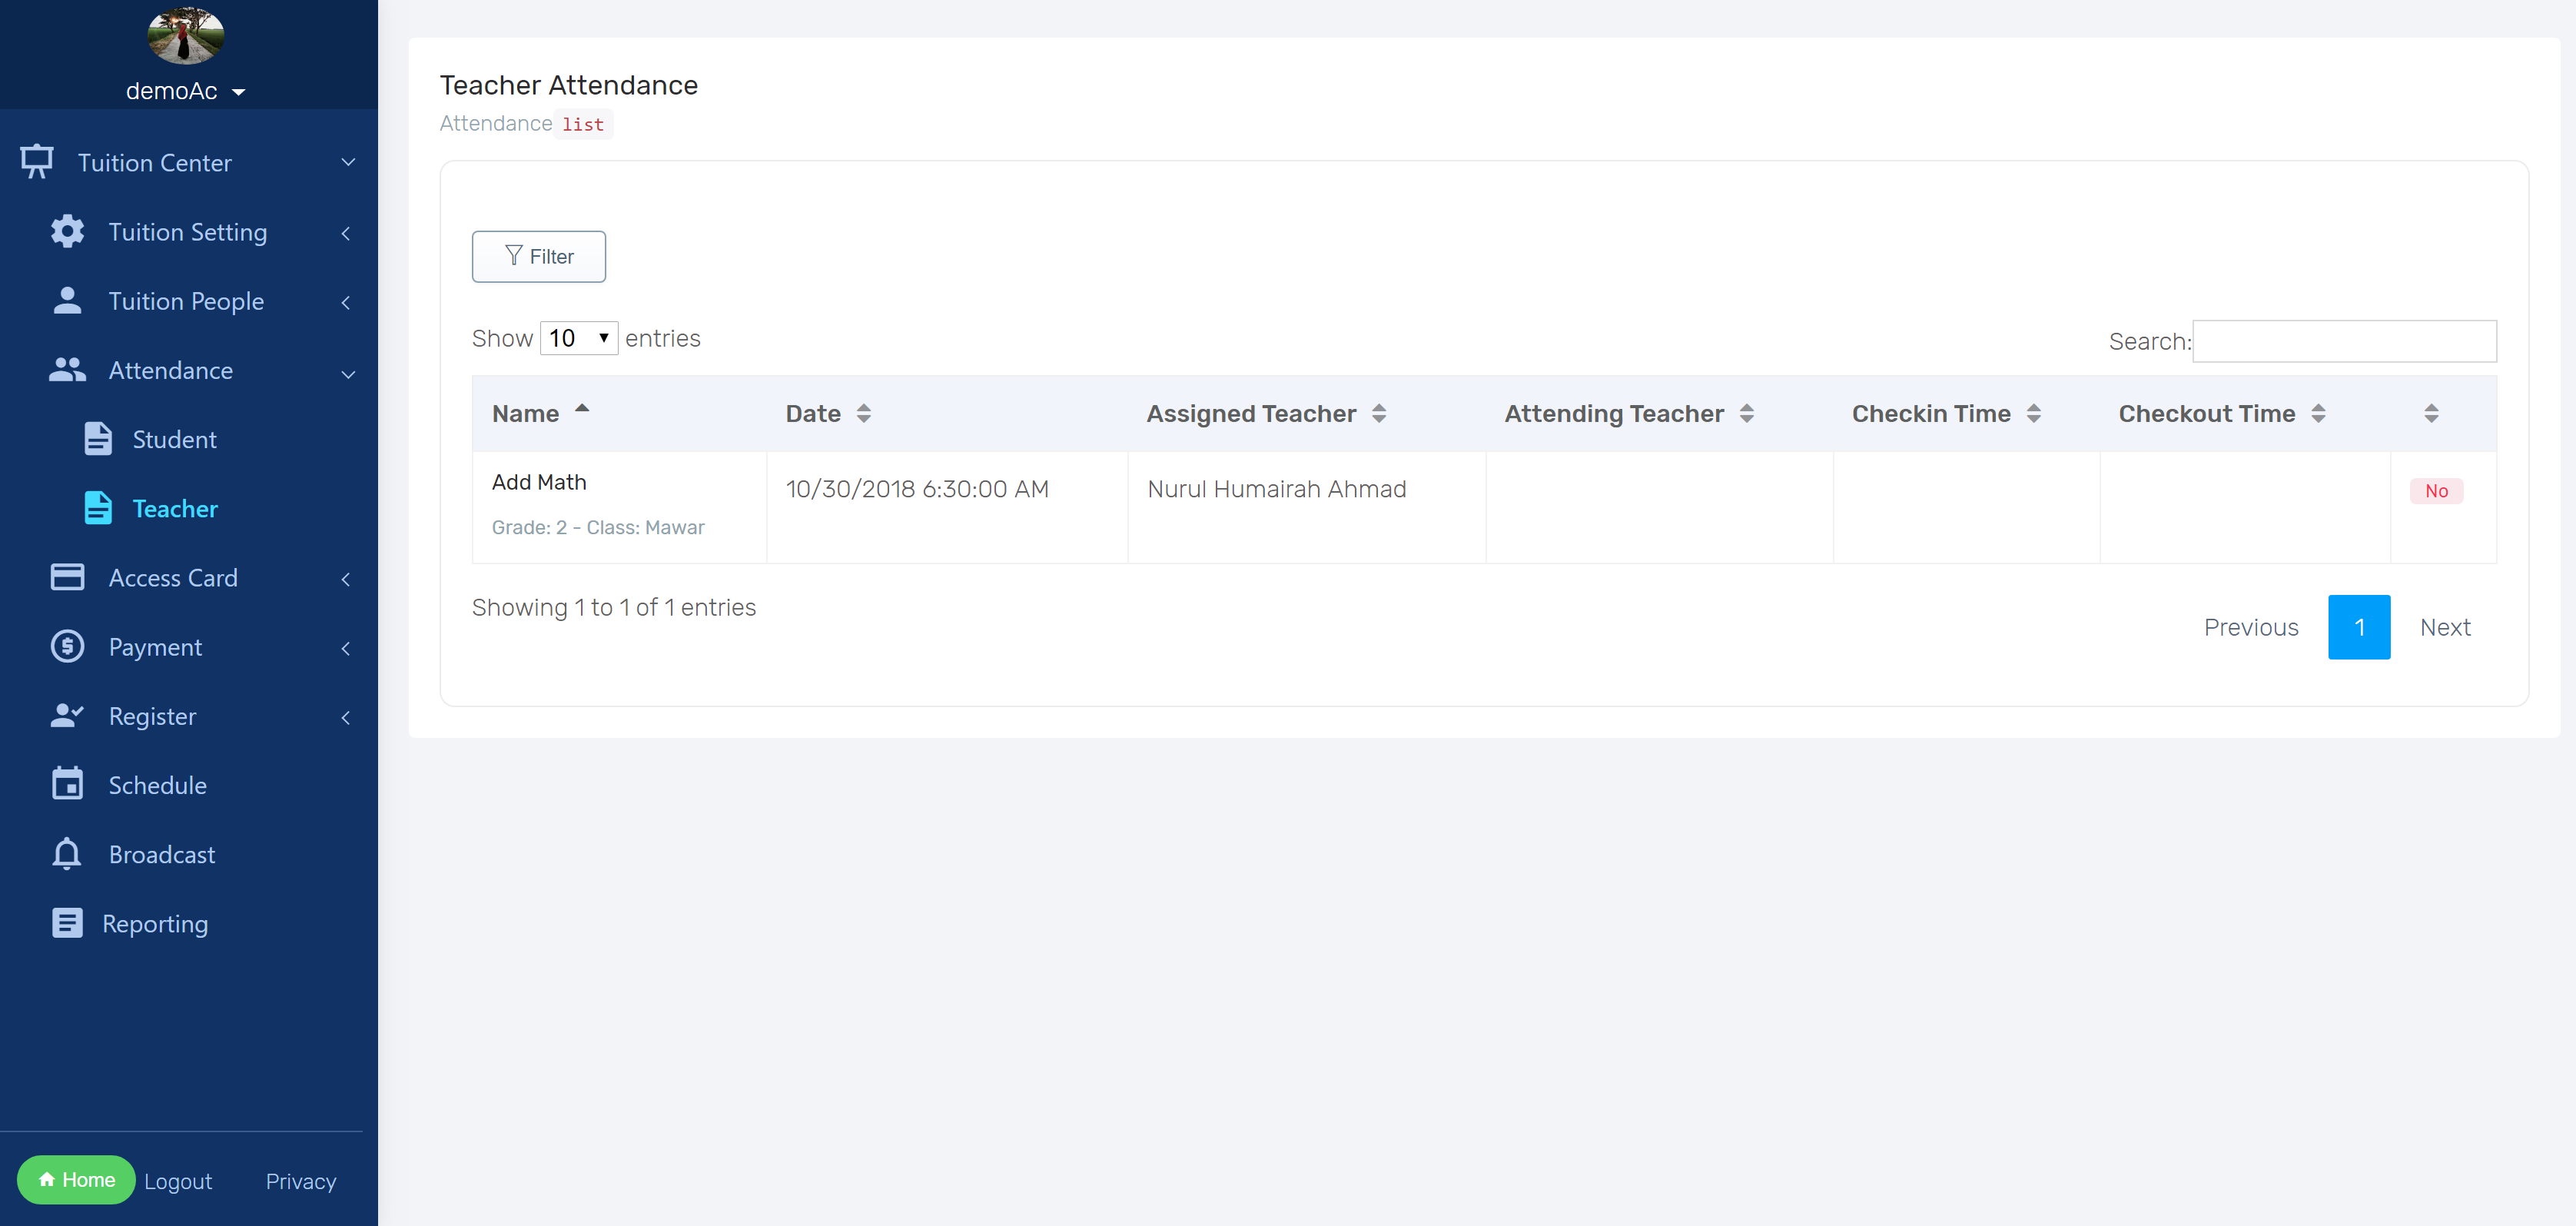Click the Tuition Setting gear icon
Image resolution: width=2576 pixels, height=1226 pixels.
(67, 231)
